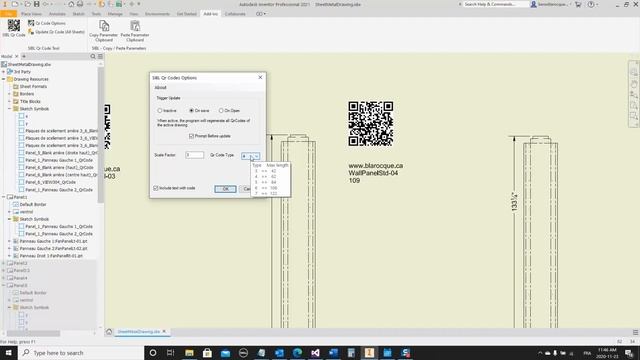
Task: Toggle Prompt Before update checkbox
Action: click(x=191, y=136)
